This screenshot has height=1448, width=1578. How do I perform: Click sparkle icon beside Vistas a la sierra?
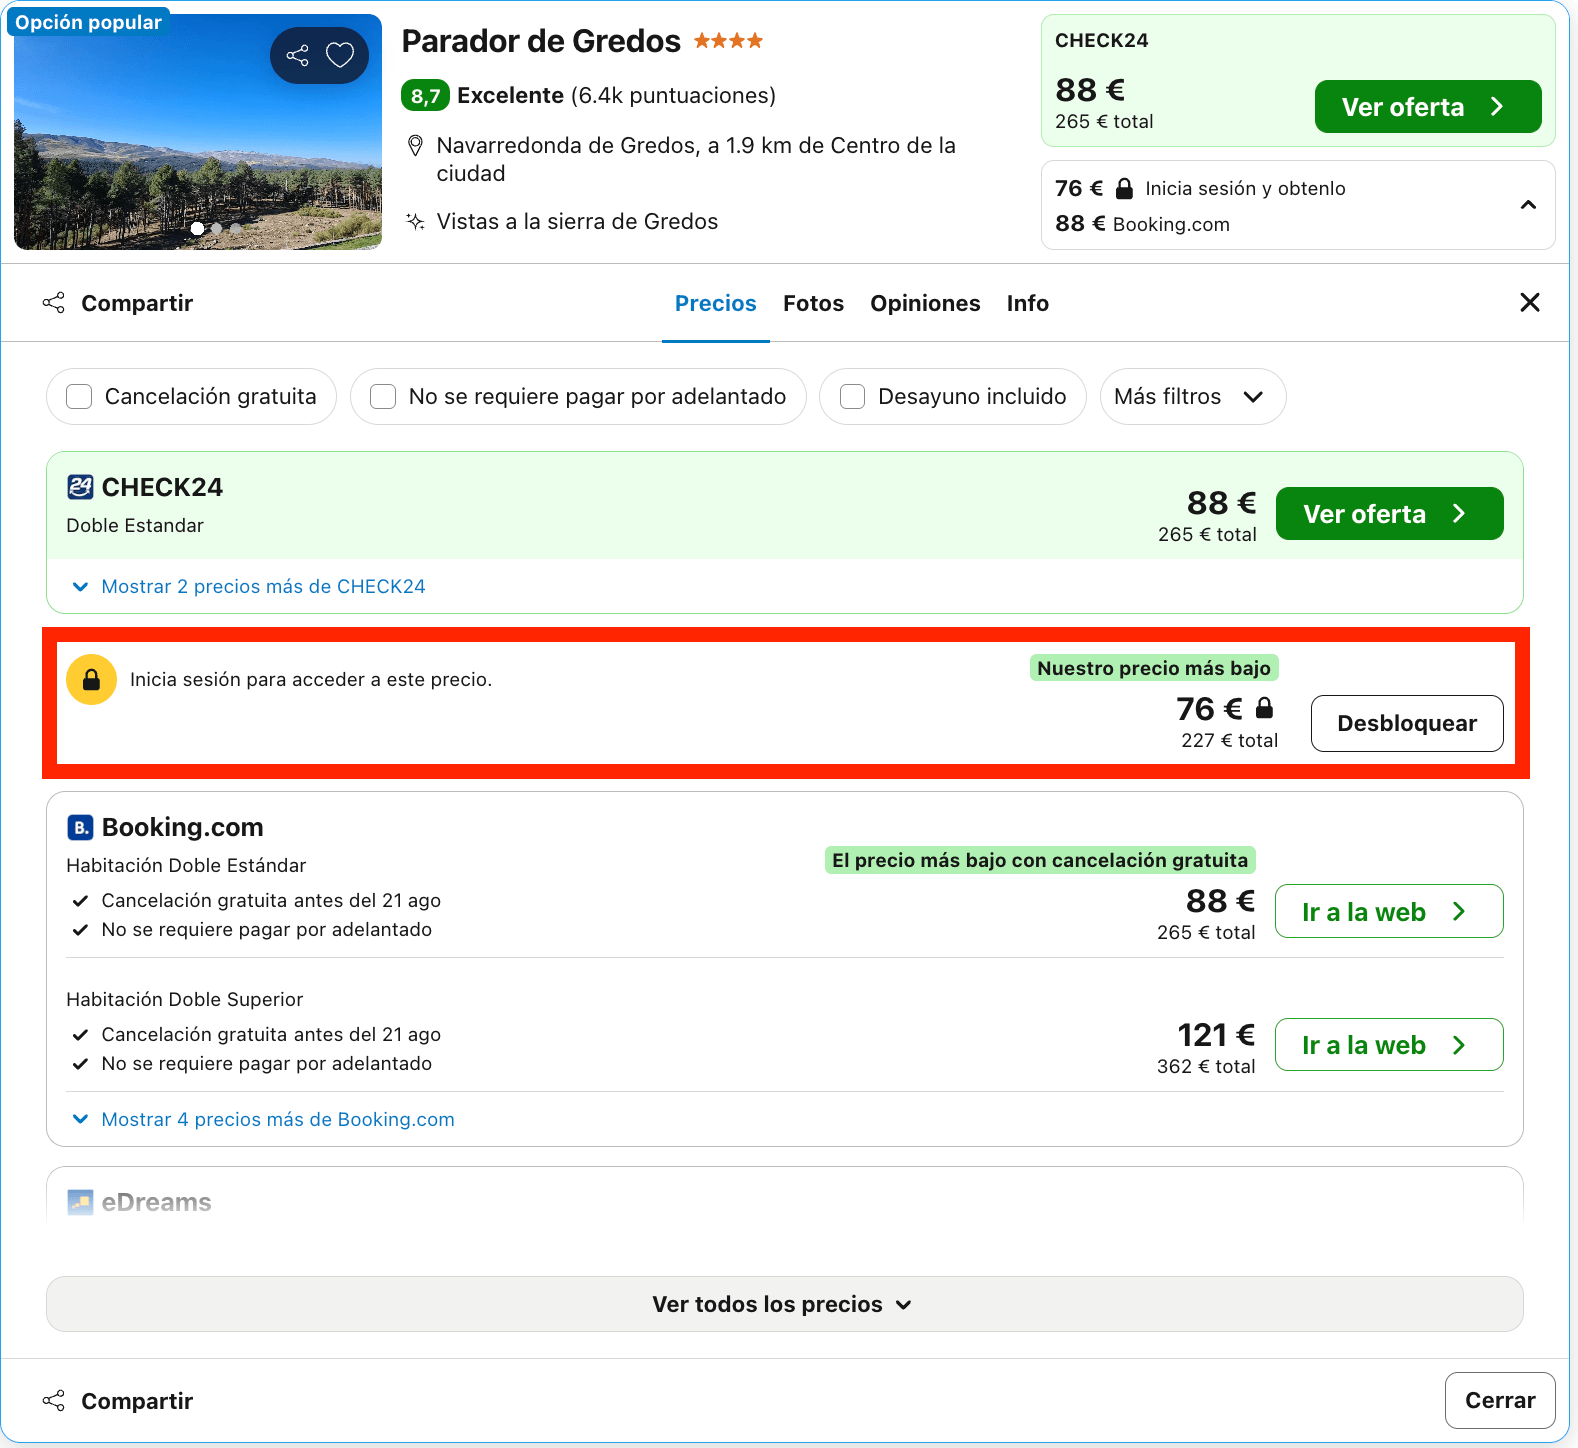pos(416,221)
